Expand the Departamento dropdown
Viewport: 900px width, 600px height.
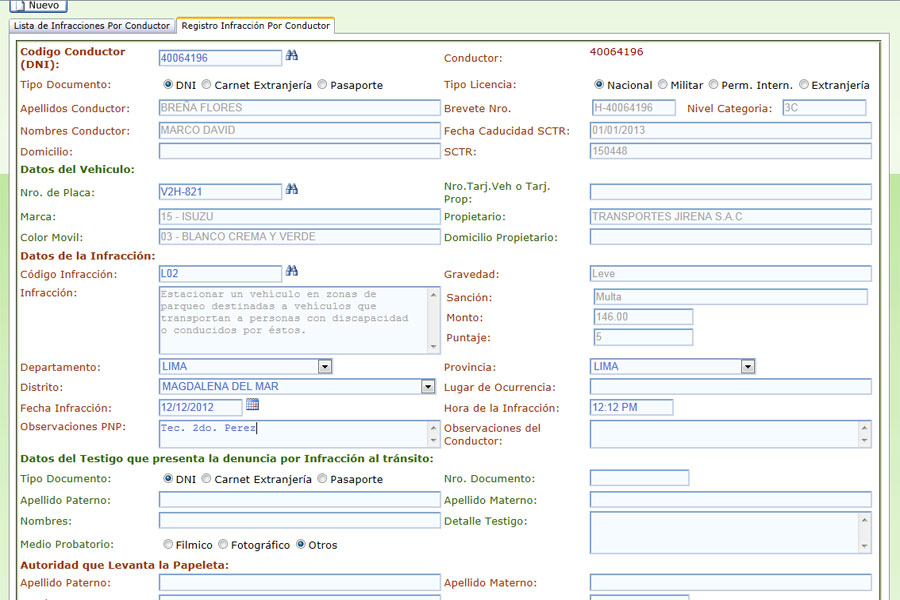(x=324, y=367)
